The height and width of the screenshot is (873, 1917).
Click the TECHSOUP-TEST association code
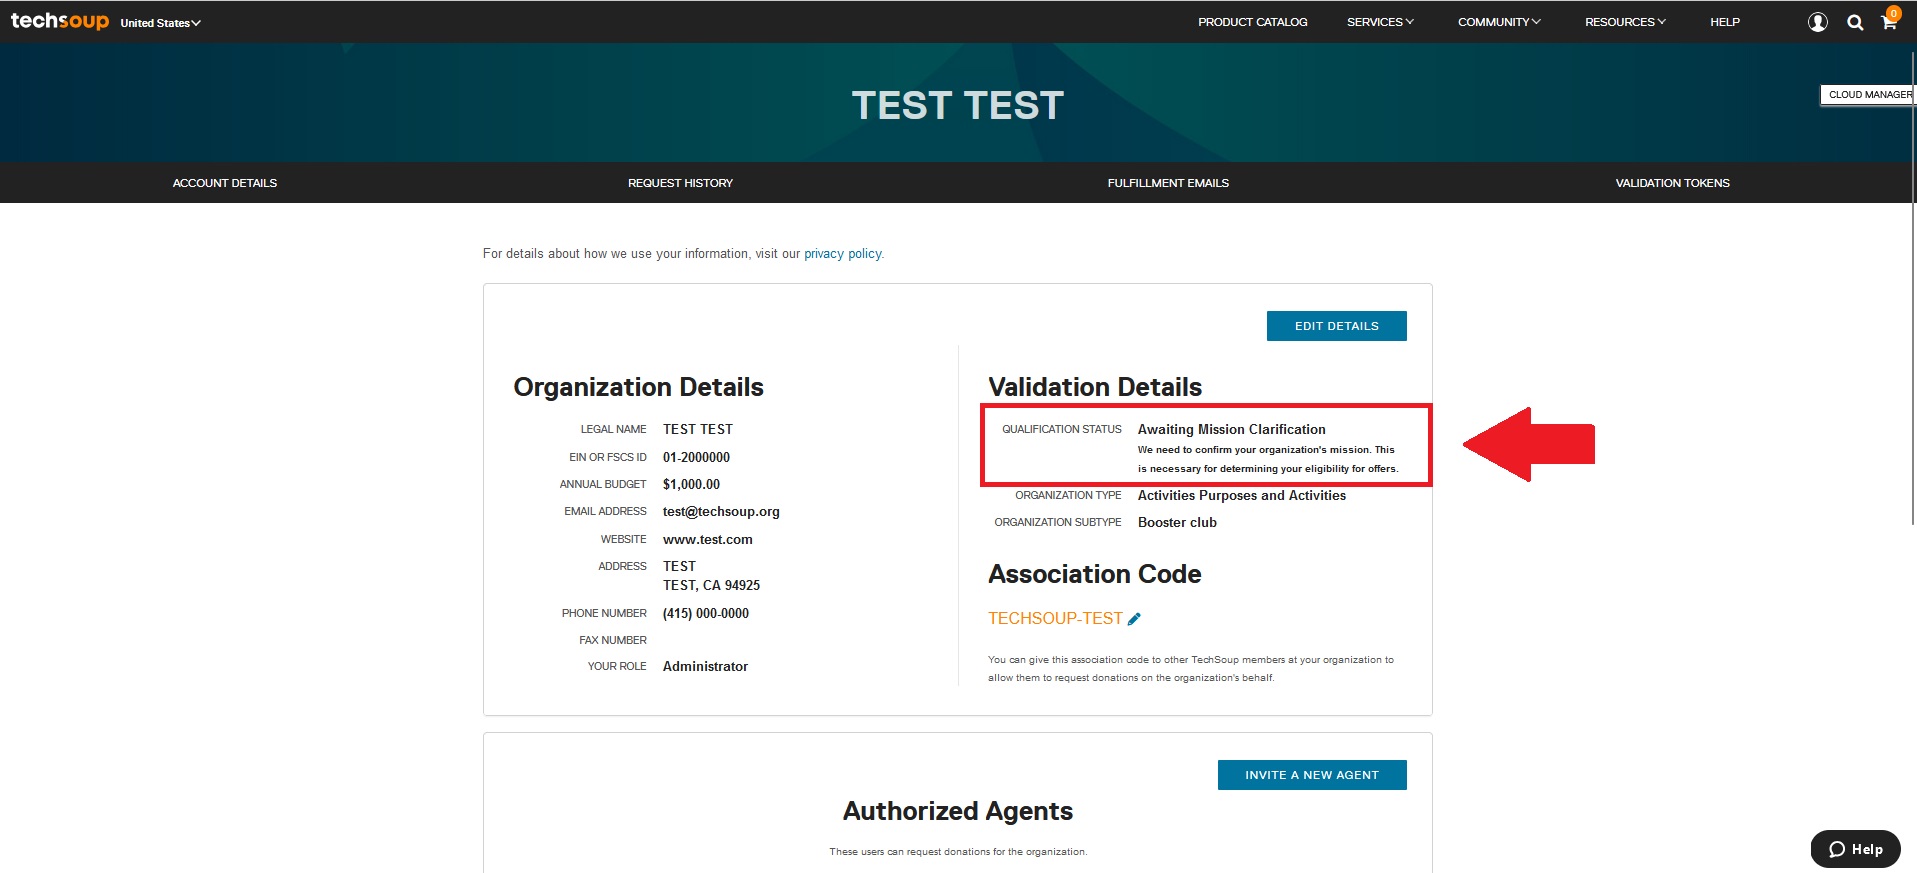click(1055, 619)
